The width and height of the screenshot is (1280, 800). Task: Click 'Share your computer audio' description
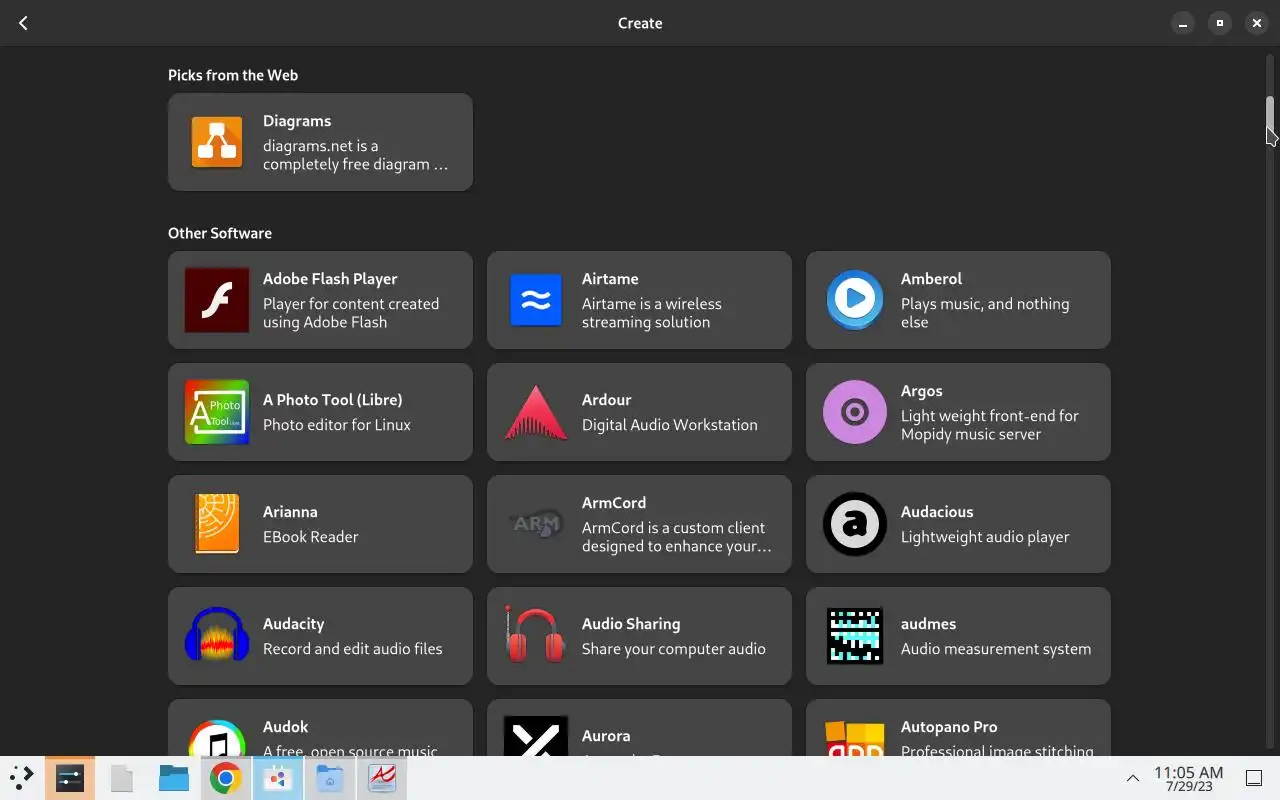(x=674, y=649)
